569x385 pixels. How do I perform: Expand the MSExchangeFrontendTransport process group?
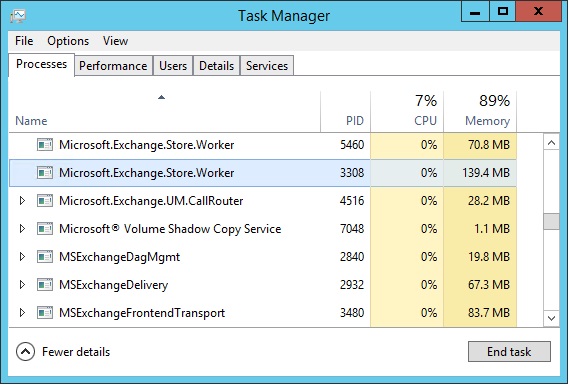point(22,312)
